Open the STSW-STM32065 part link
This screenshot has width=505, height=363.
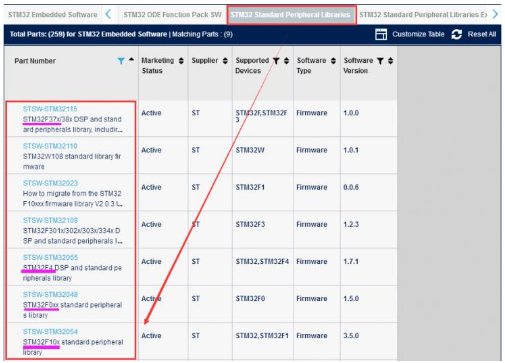click(x=50, y=257)
